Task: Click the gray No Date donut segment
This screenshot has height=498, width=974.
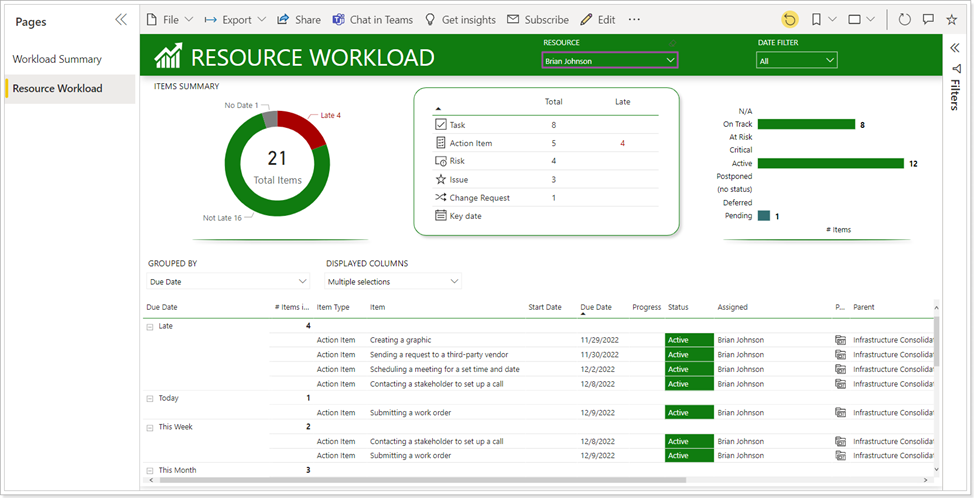Action: (270, 119)
